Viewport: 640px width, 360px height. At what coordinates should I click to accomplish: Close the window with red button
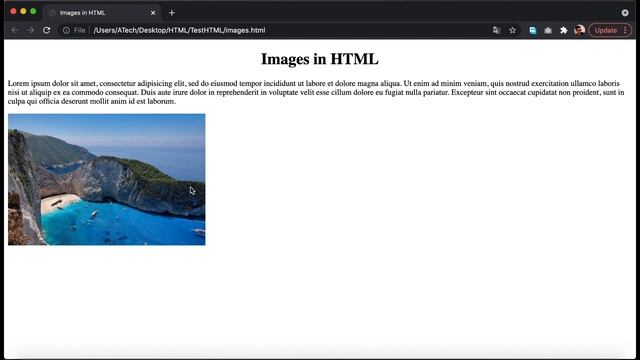coord(13,11)
